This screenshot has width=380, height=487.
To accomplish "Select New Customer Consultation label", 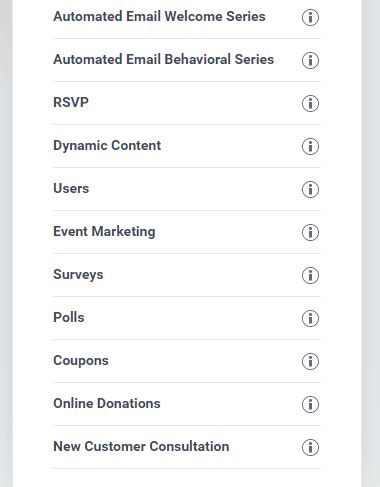I will (x=141, y=446).
